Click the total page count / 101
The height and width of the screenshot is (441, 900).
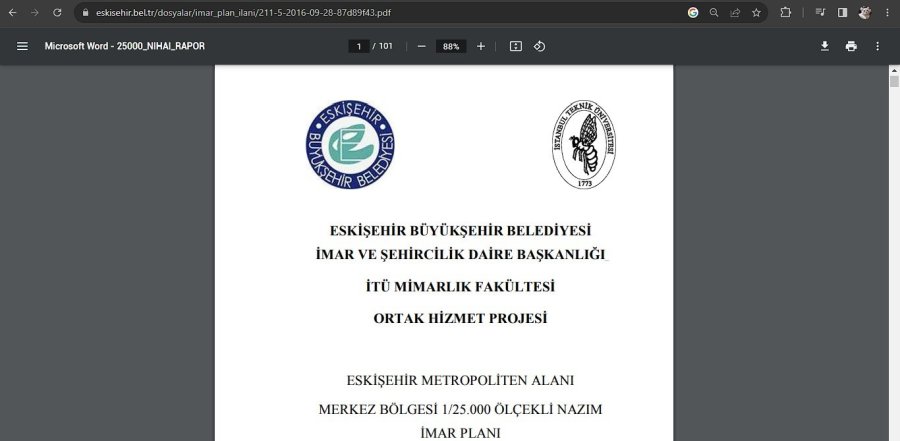click(x=383, y=47)
